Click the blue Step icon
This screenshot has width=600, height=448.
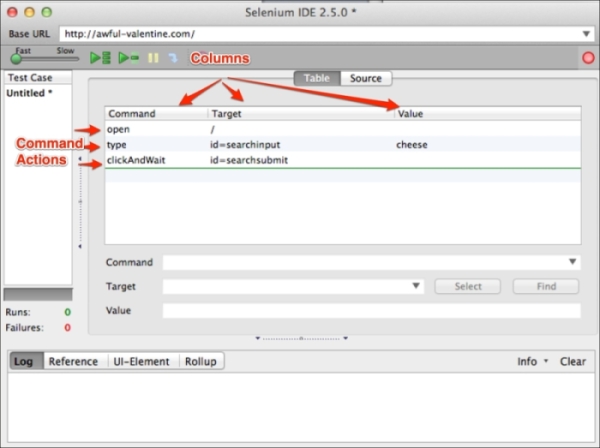(x=173, y=58)
